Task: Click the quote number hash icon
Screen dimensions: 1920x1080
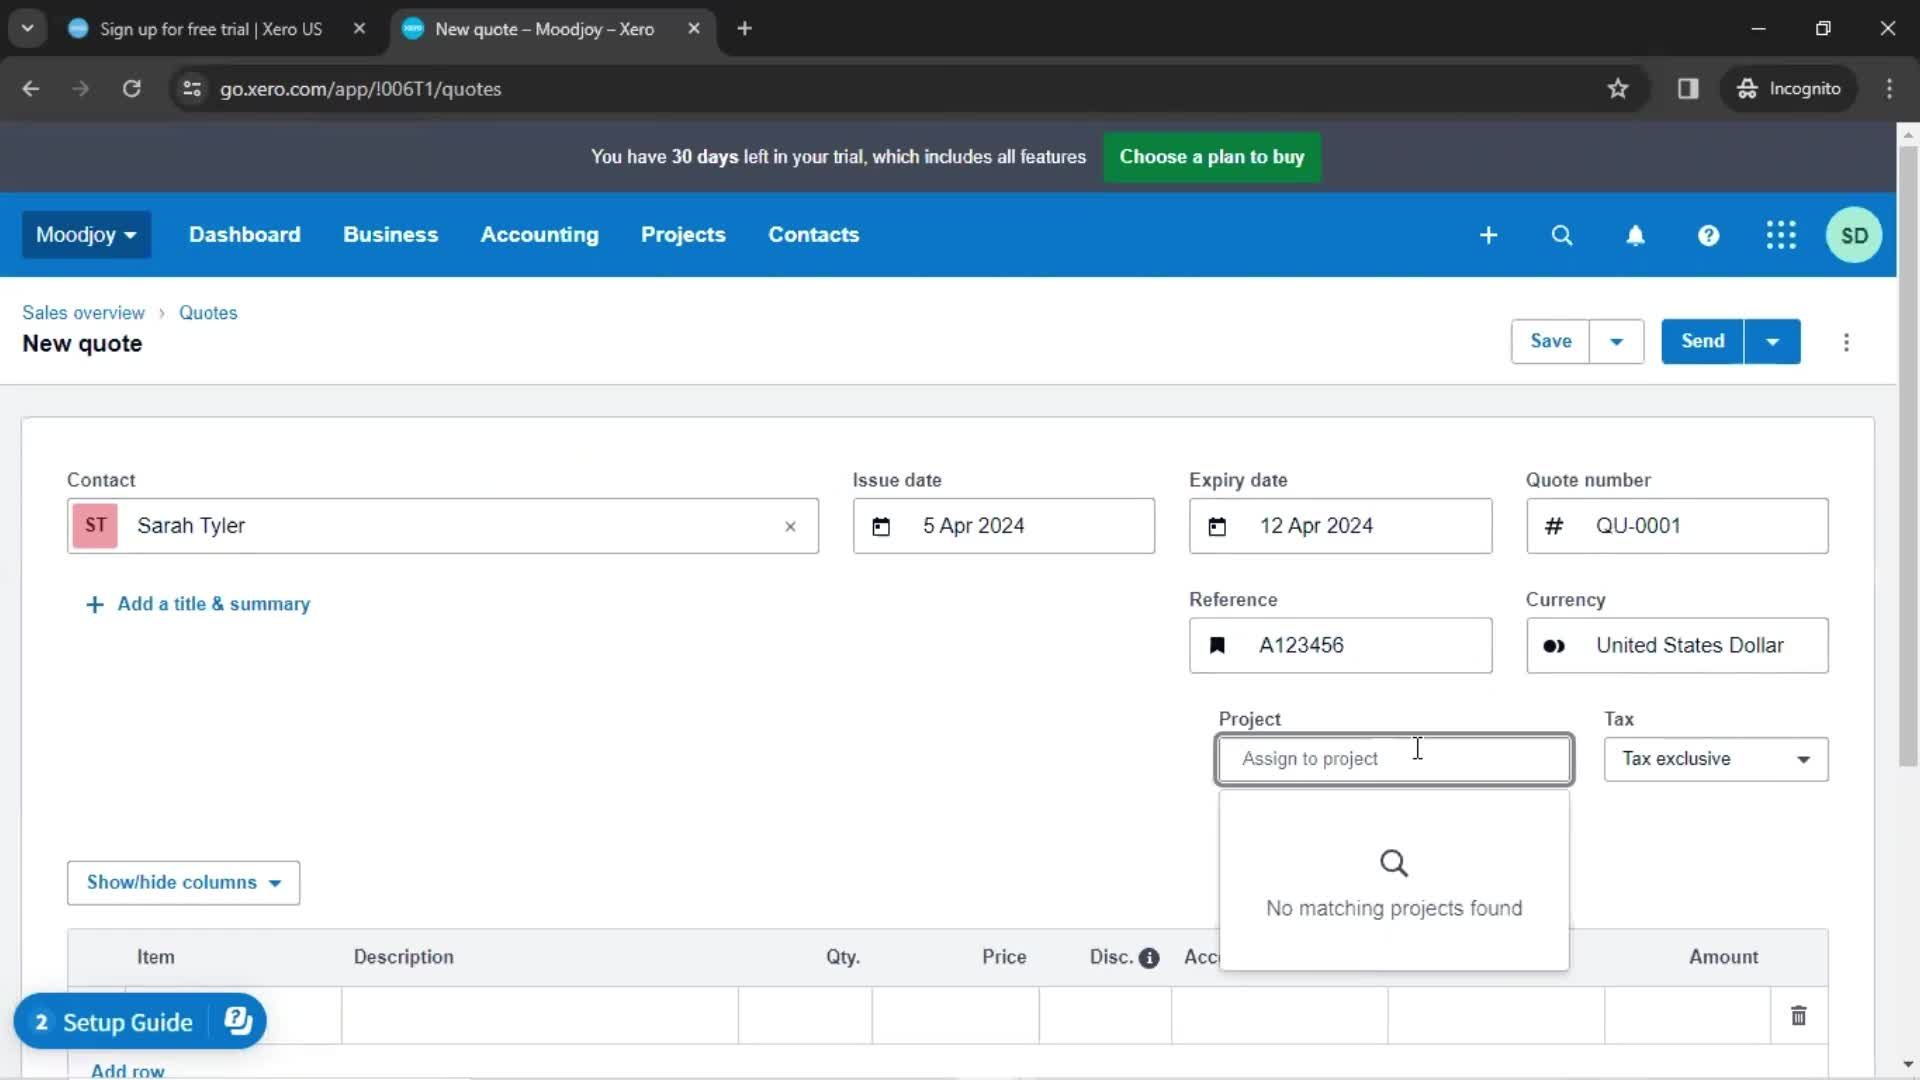Action: coord(1554,526)
